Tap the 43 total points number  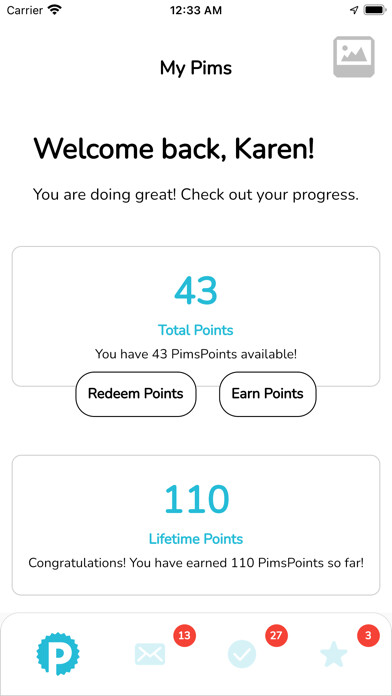click(x=196, y=291)
